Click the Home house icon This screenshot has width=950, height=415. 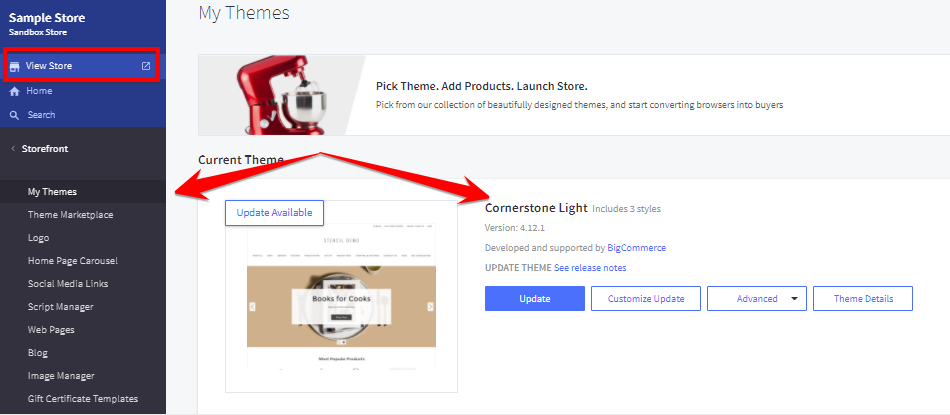point(15,91)
